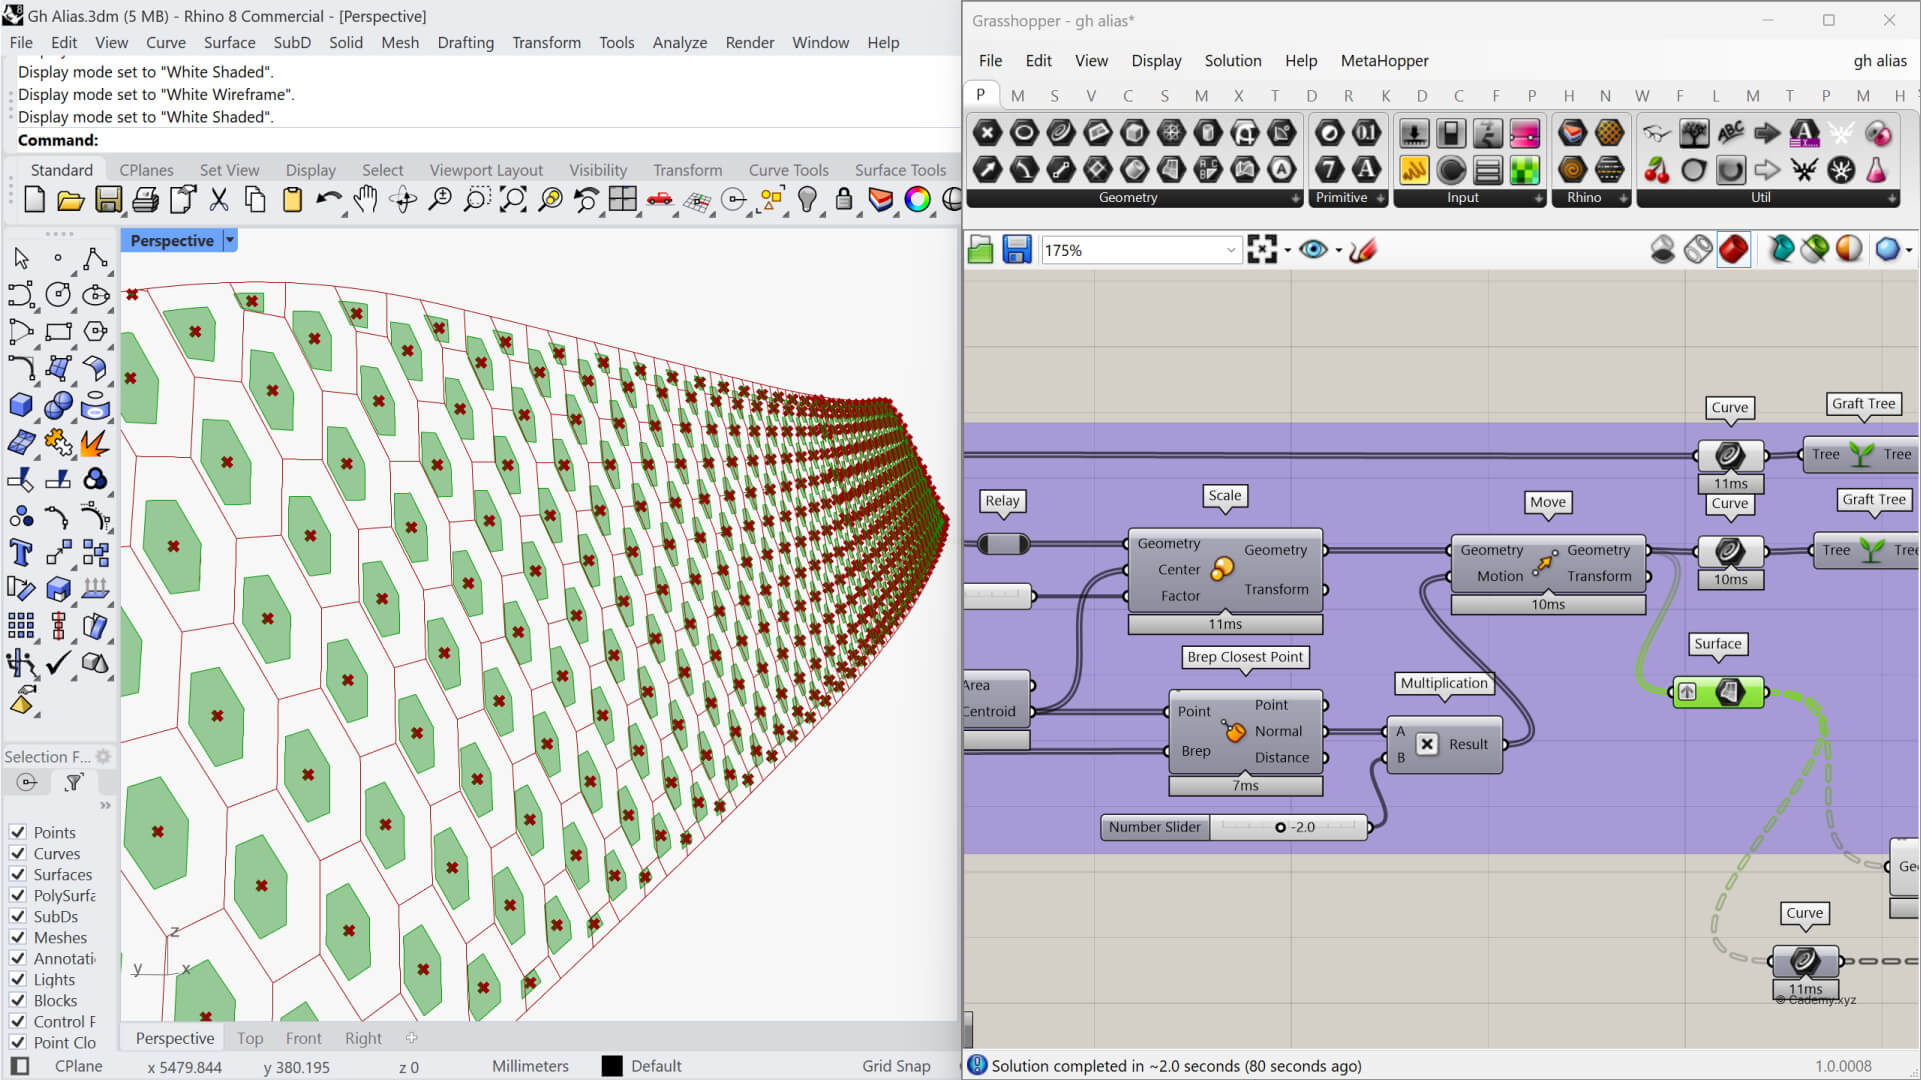Open the 175% zoom level dropdown
The height and width of the screenshot is (1080, 1921).
coord(1231,250)
